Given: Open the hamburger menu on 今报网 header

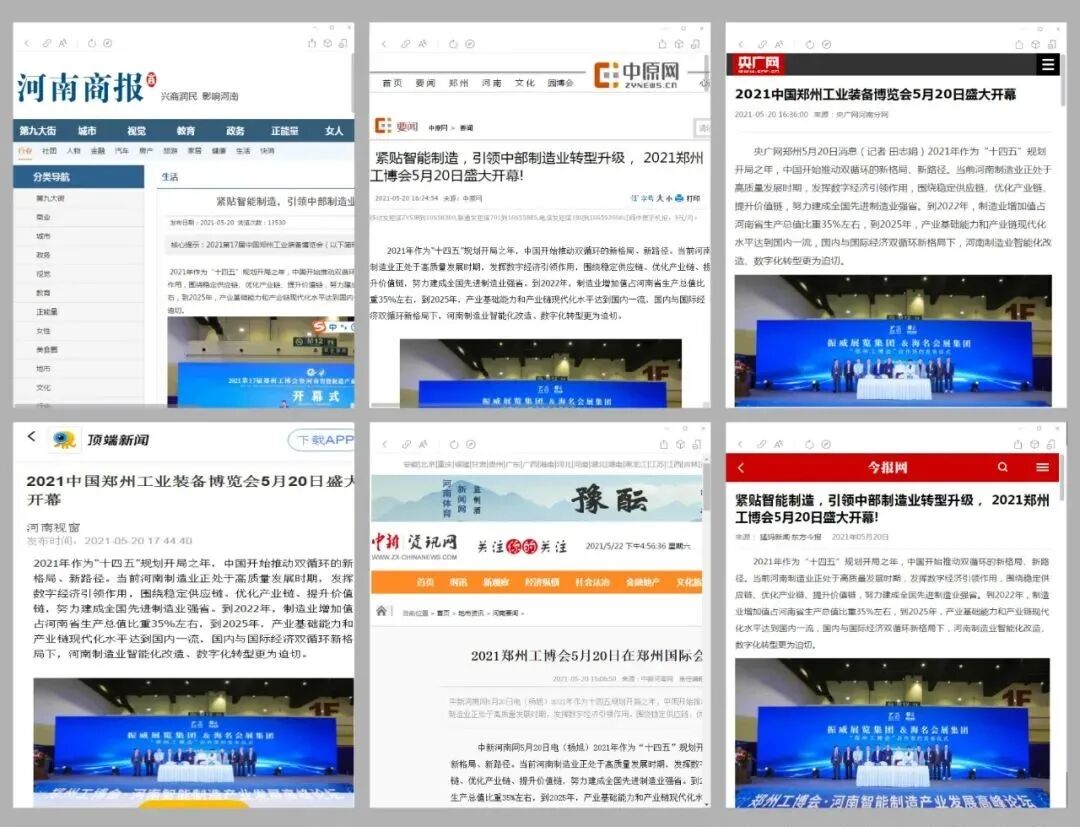Looking at the screenshot, I should 1042,467.
